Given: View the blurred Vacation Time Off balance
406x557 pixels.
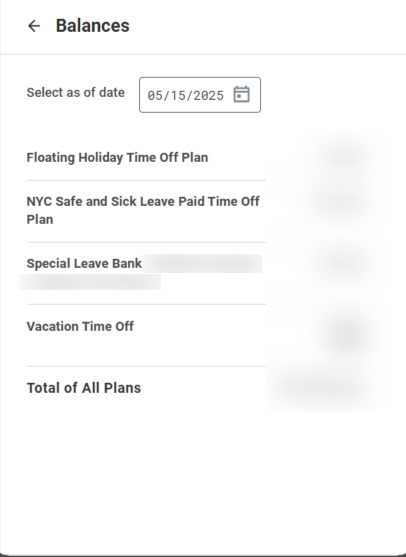Looking at the screenshot, I should [x=349, y=334].
